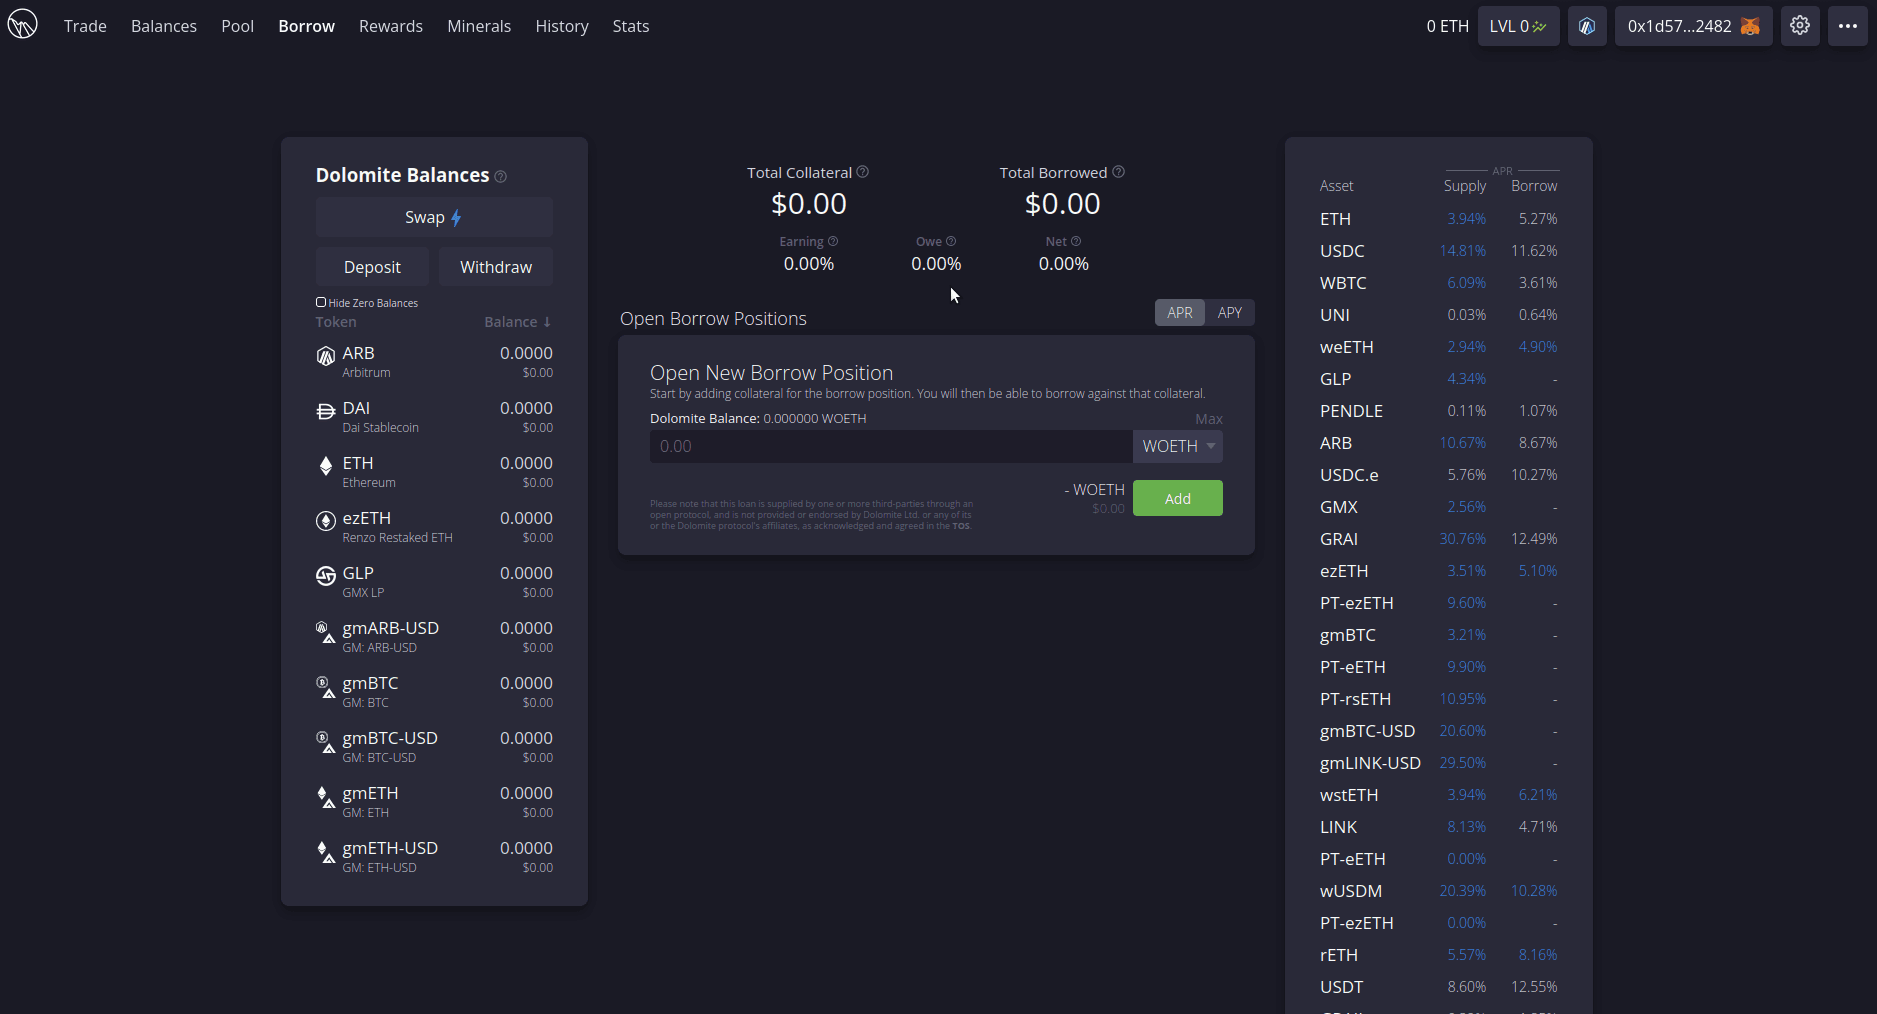
Task: Click the ETH diamond token icon
Action: point(325,466)
